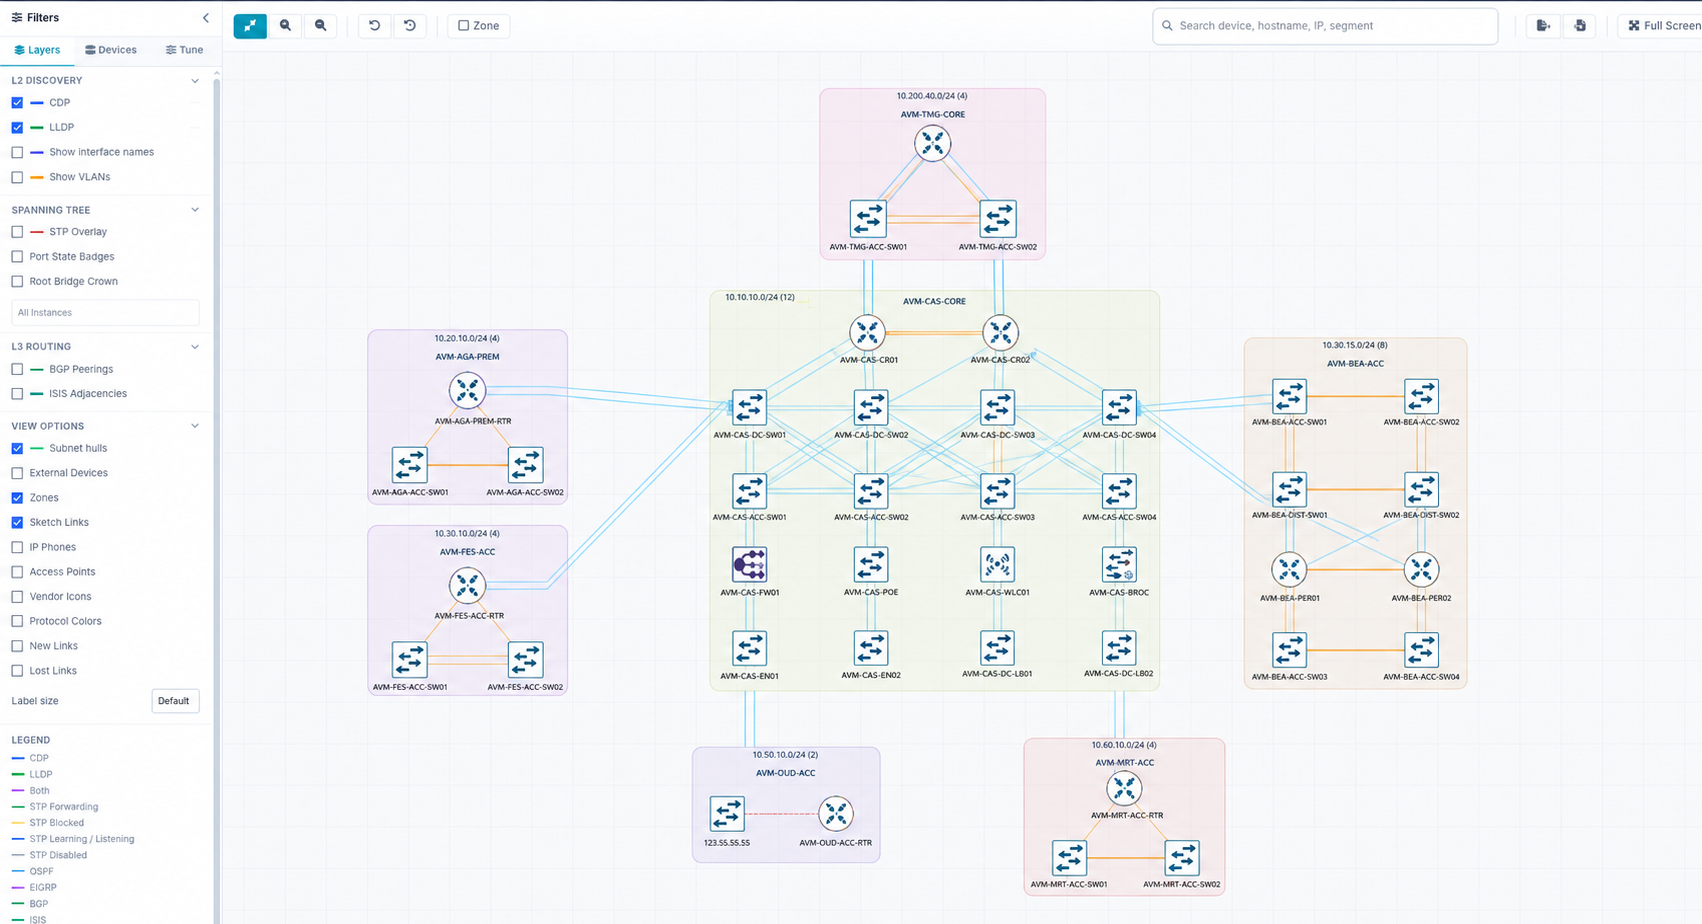The height and width of the screenshot is (924, 1702).
Task: Enable Show interface names
Action: (17, 153)
